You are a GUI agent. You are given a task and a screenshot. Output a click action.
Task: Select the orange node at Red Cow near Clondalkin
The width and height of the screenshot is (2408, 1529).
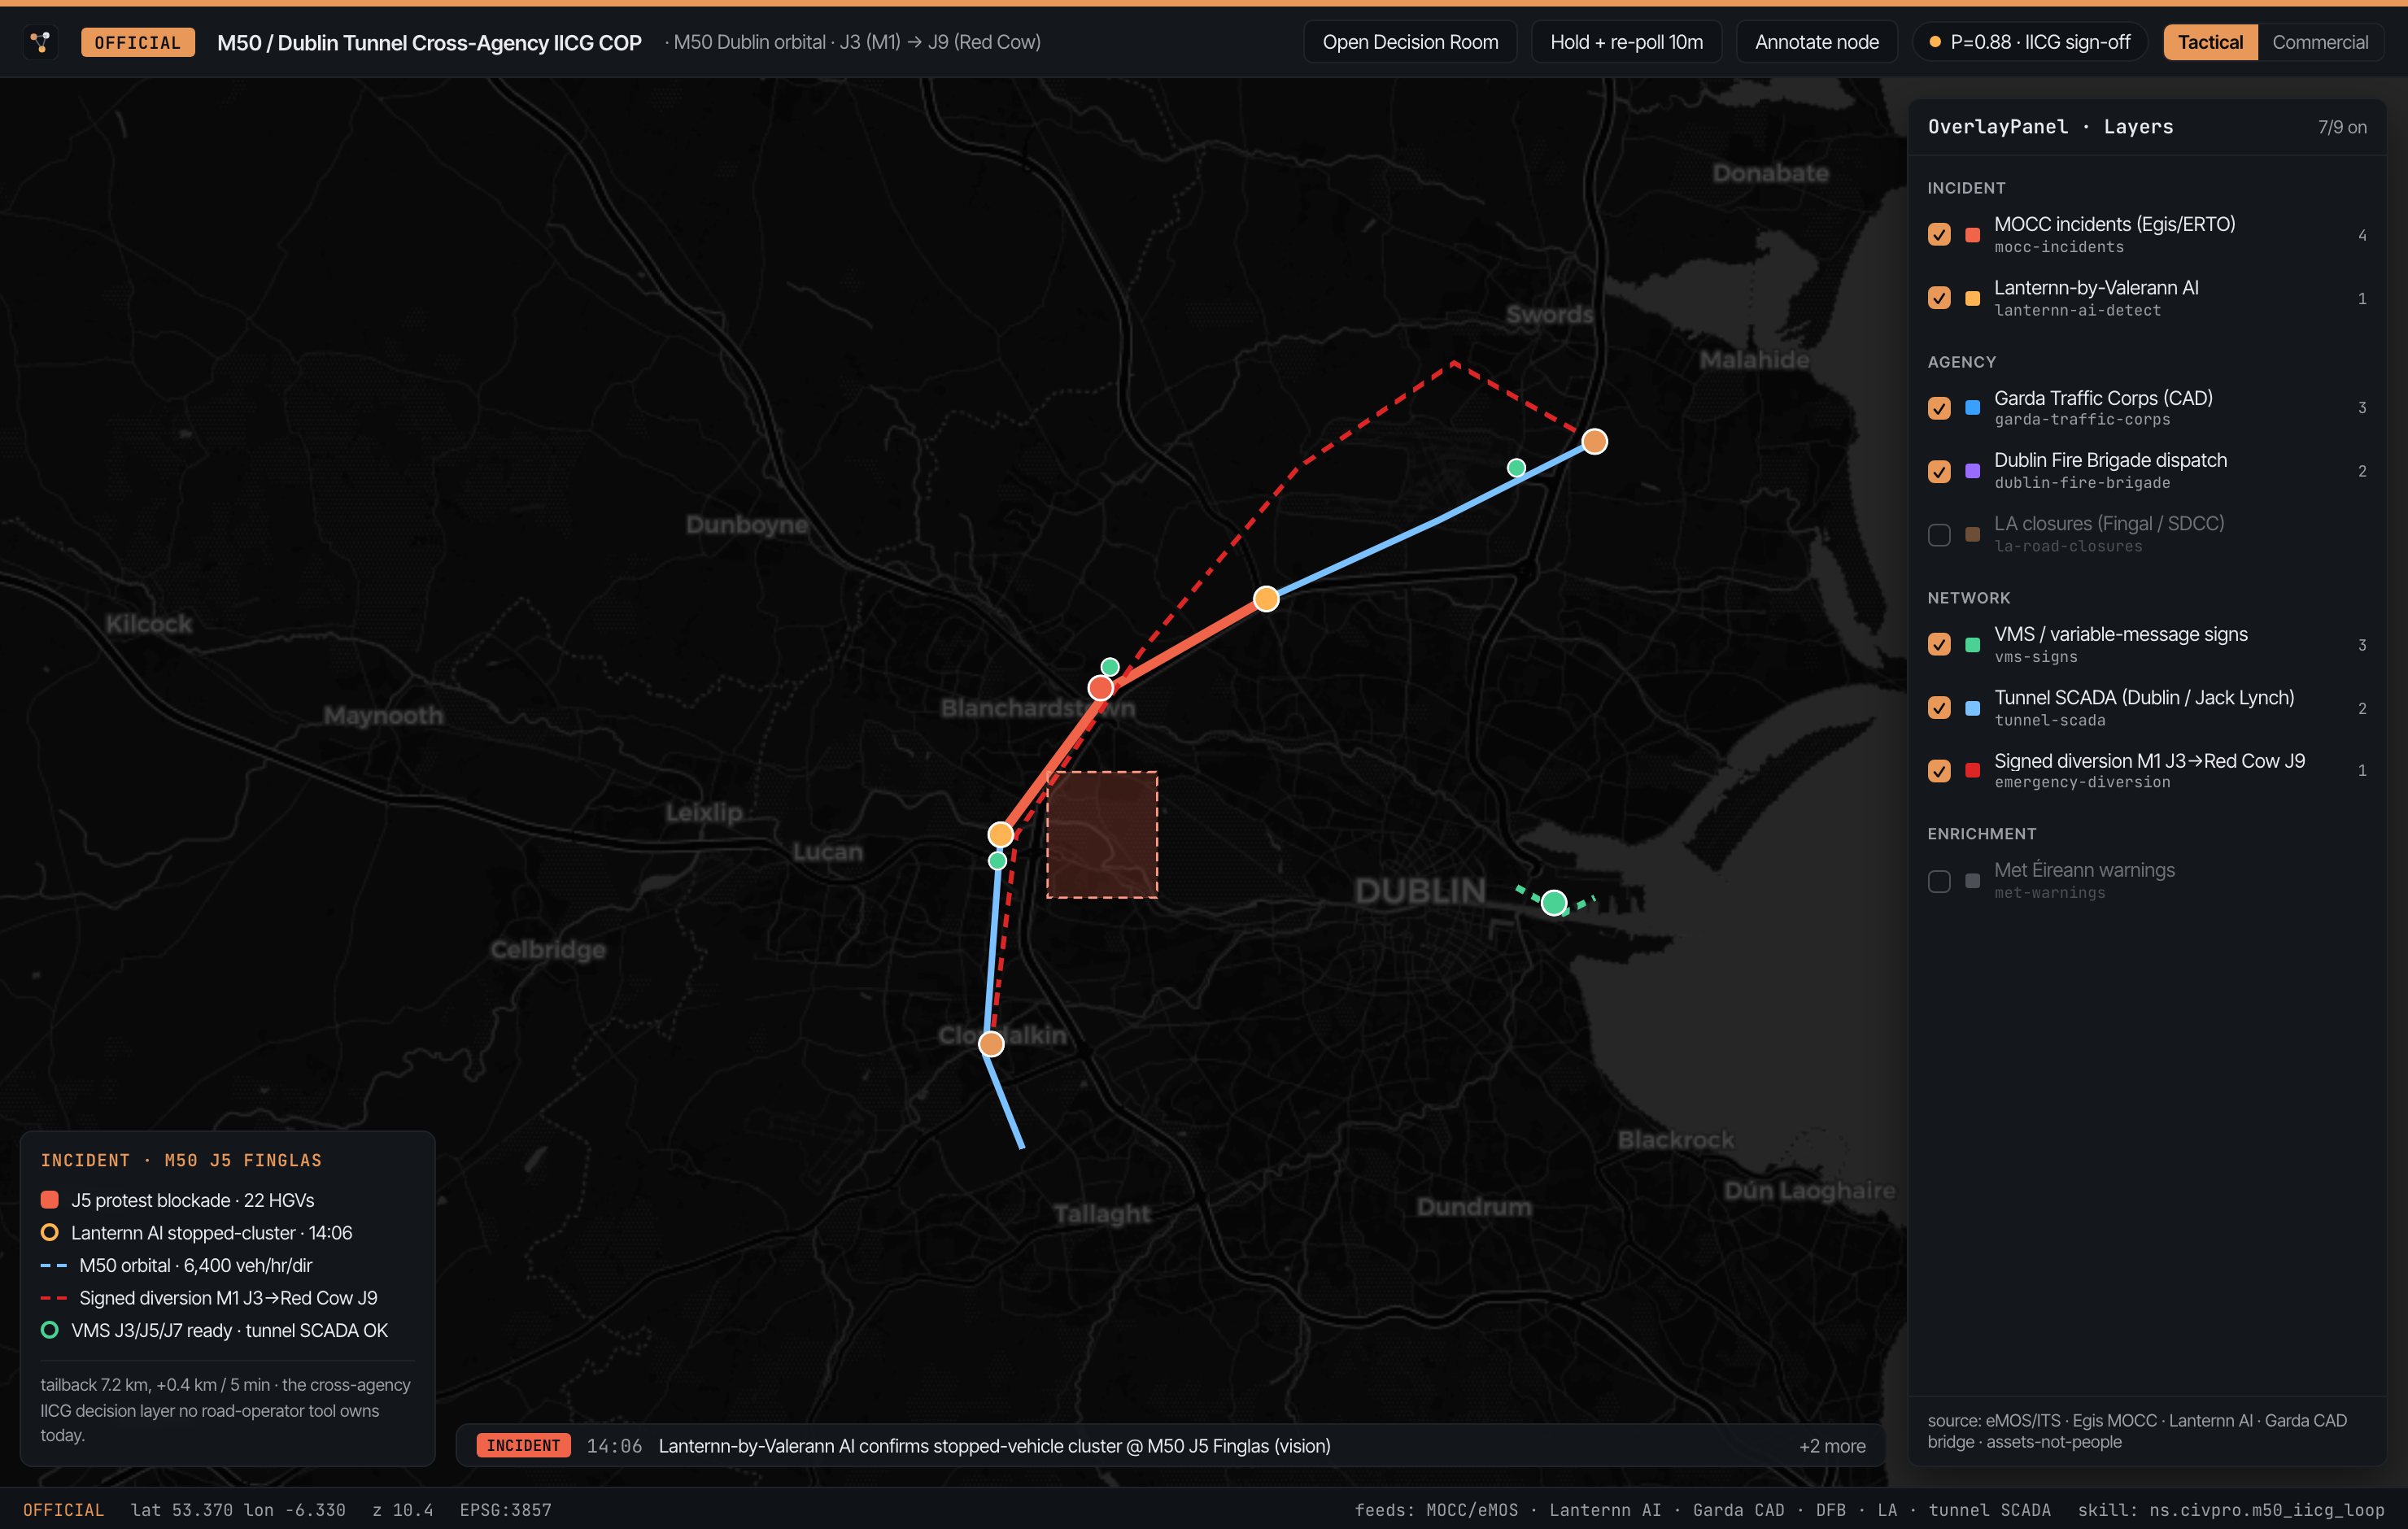tap(990, 1044)
